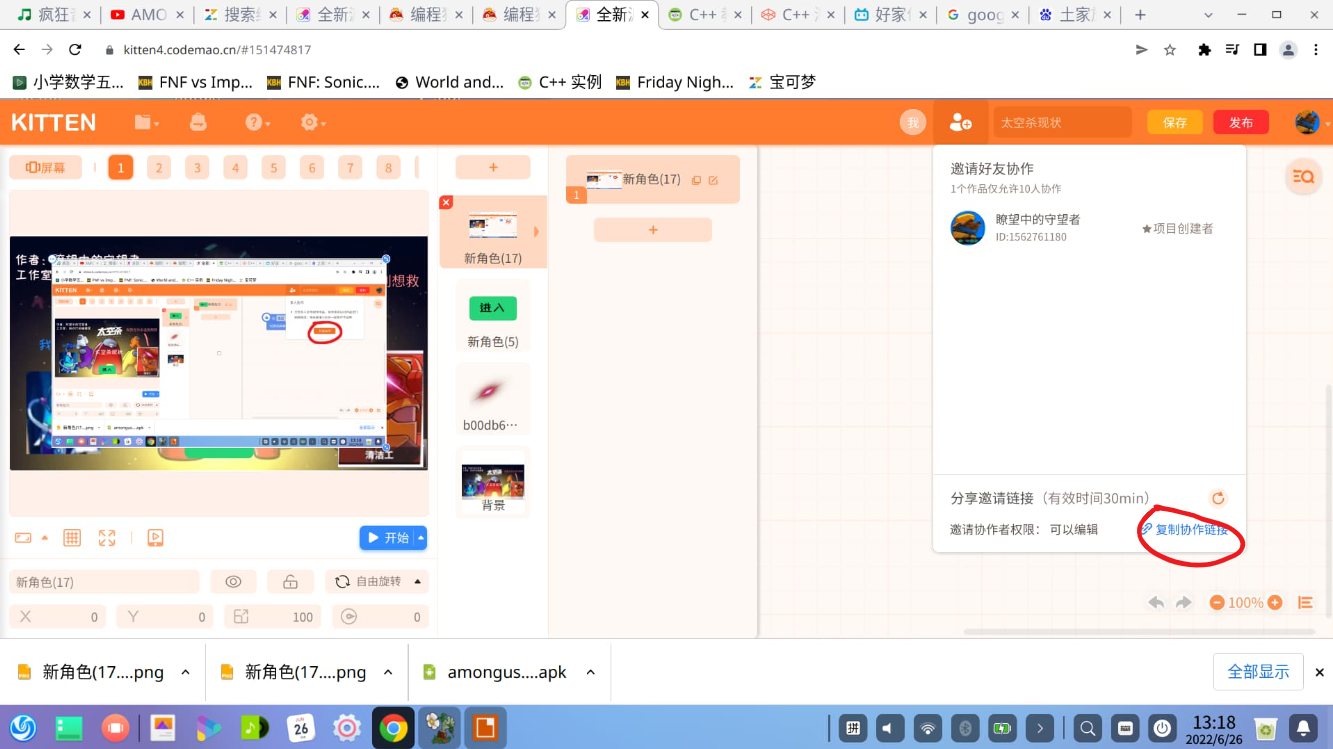
Task: Open the taskbar search magnifier
Action: [x=1088, y=728]
